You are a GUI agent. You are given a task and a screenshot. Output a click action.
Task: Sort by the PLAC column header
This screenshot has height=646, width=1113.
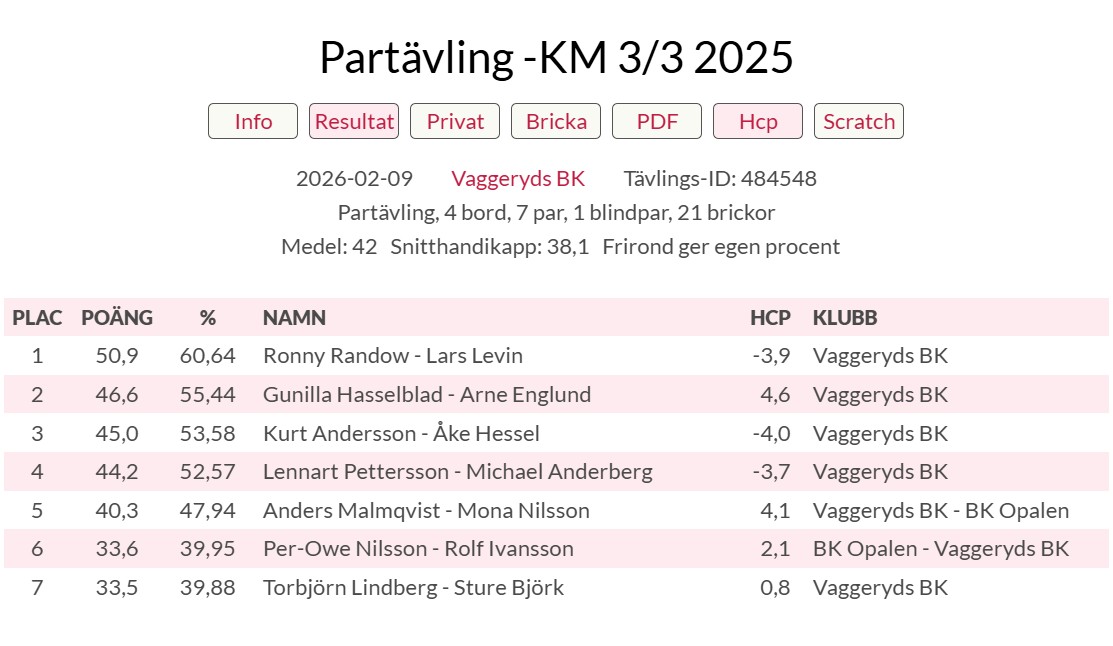pyautogui.click(x=37, y=318)
